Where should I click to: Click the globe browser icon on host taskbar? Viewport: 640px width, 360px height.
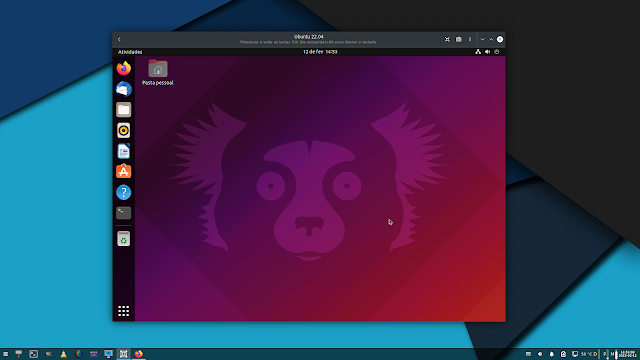[78, 354]
